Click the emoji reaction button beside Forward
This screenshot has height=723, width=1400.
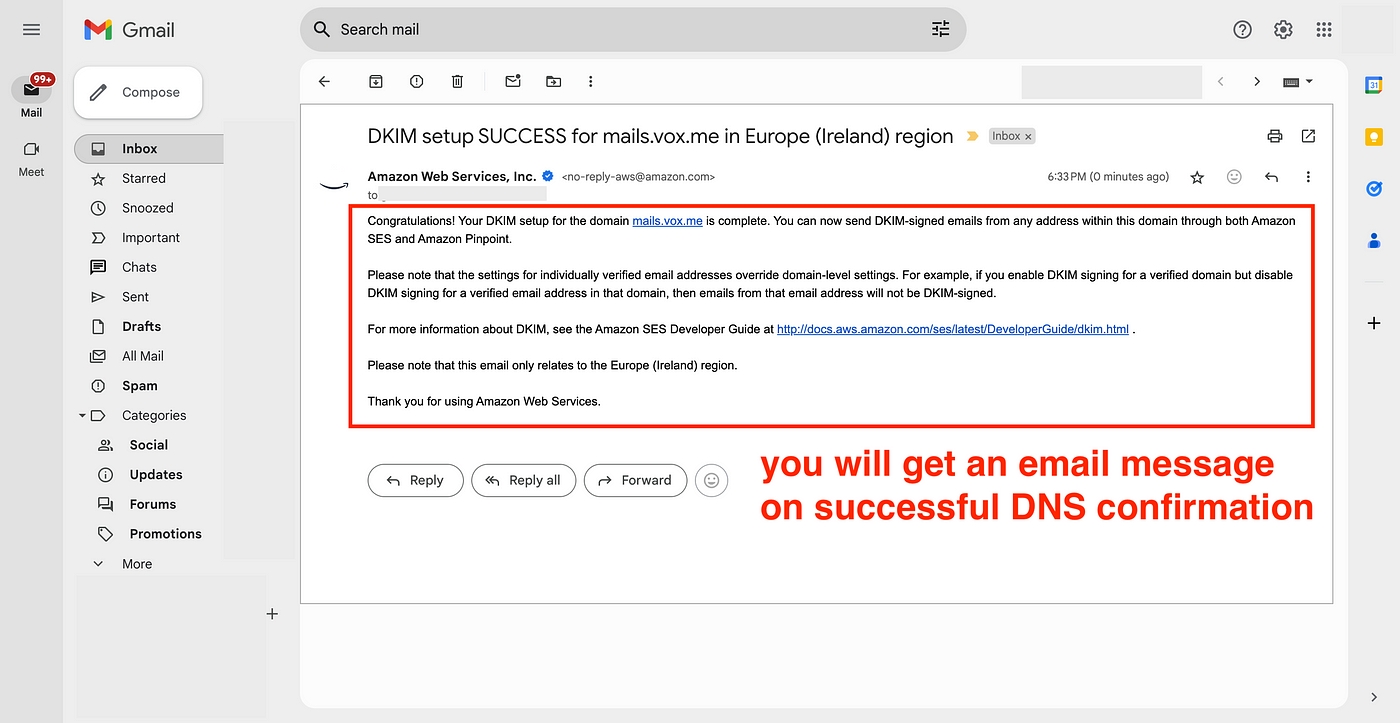[711, 480]
